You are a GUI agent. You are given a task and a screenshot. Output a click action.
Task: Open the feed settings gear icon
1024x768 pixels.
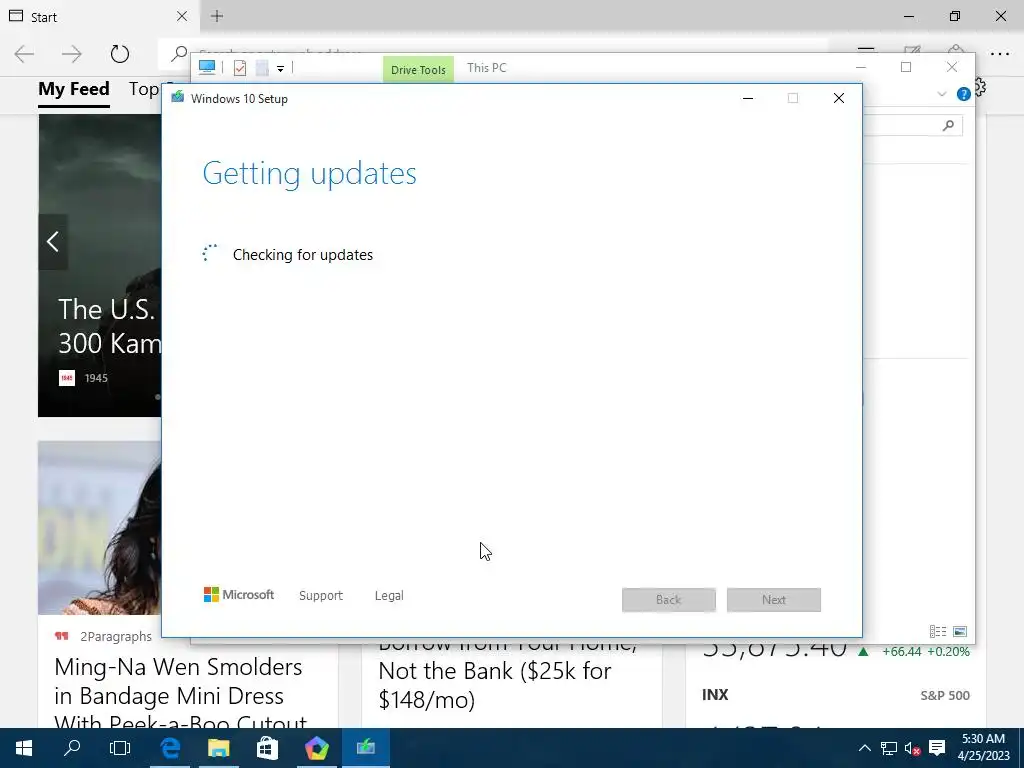(x=980, y=87)
